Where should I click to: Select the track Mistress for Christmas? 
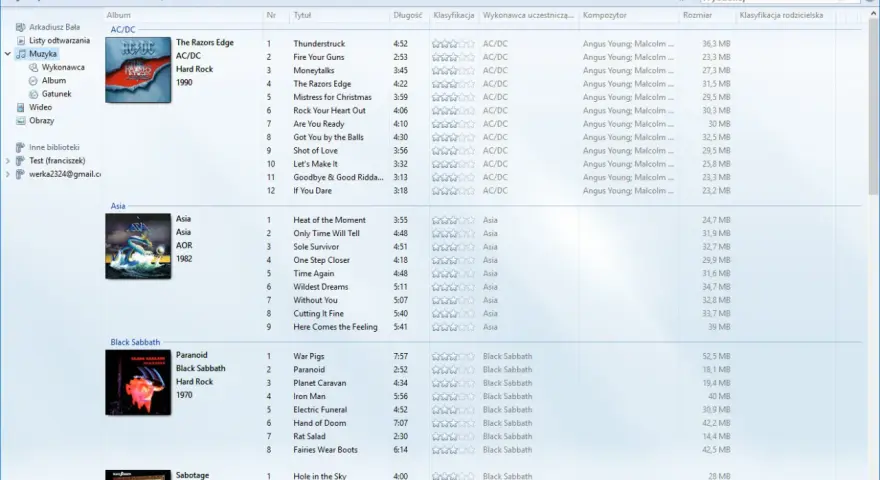pyautogui.click(x=332, y=97)
